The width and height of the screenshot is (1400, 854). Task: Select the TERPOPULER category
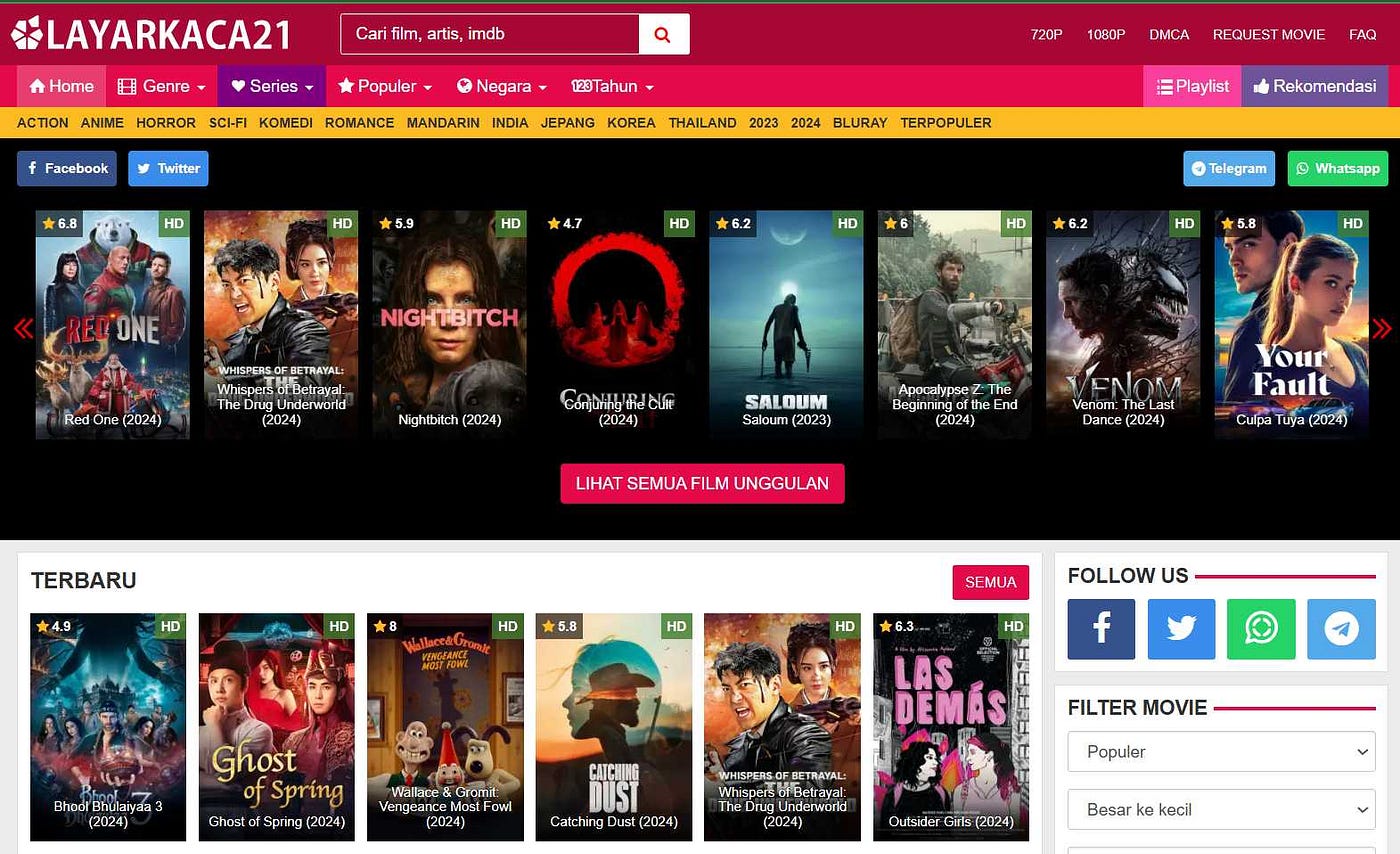946,123
